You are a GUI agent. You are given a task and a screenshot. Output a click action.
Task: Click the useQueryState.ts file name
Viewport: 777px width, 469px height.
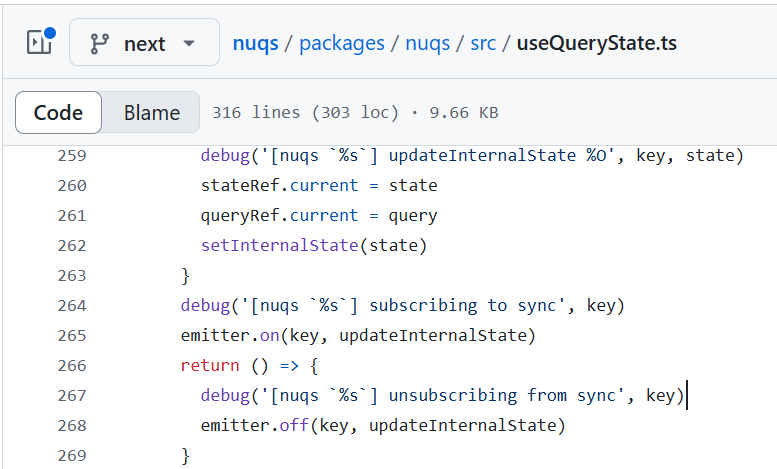tap(597, 43)
